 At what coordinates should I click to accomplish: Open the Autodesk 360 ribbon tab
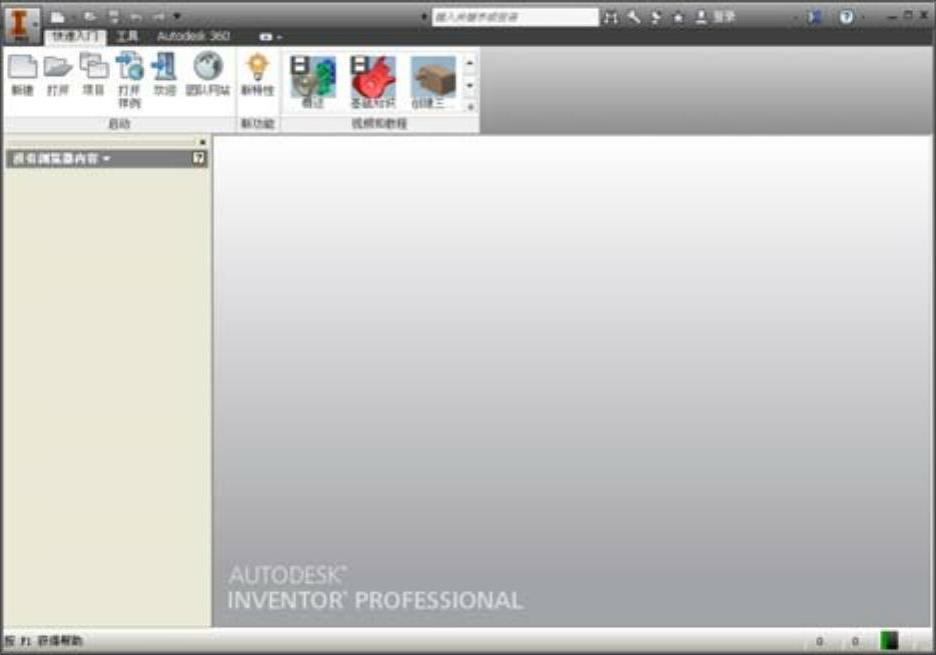pyautogui.click(x=193, y=36)
